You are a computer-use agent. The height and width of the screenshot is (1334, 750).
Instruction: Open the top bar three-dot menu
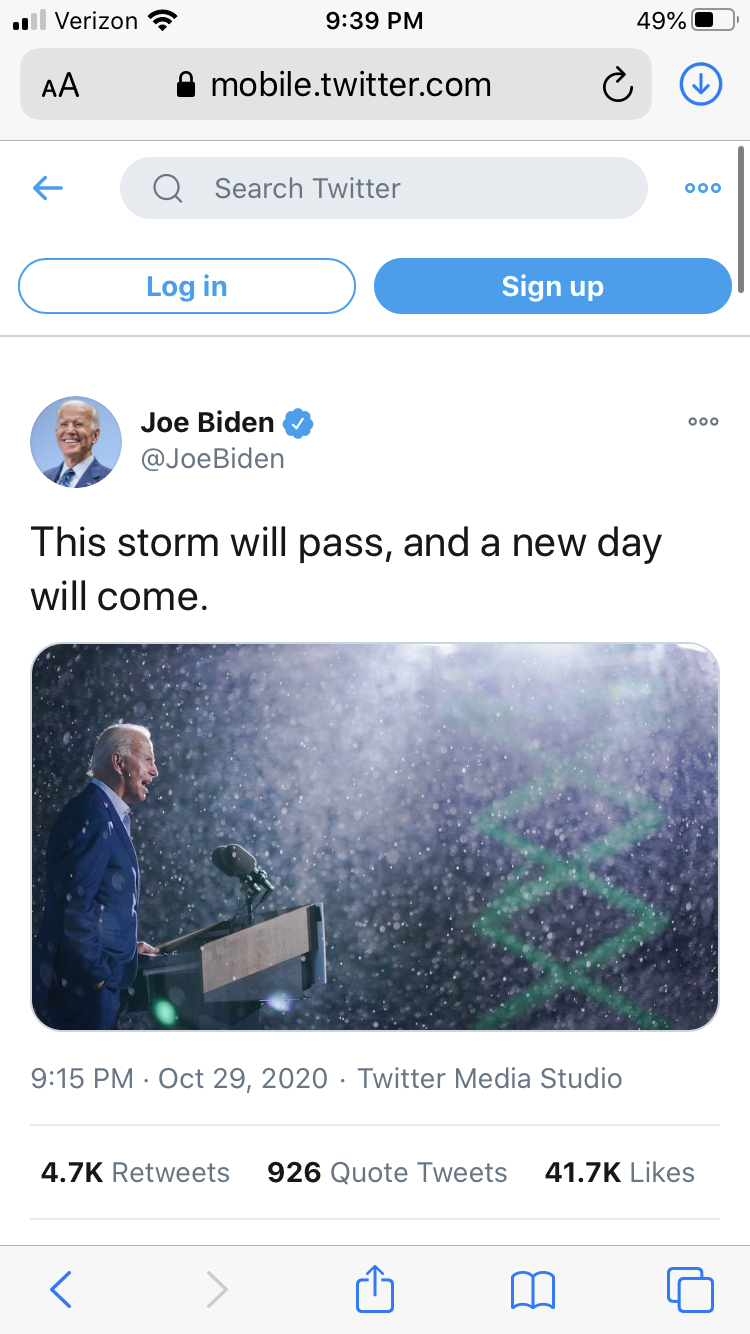coord(702,188)
